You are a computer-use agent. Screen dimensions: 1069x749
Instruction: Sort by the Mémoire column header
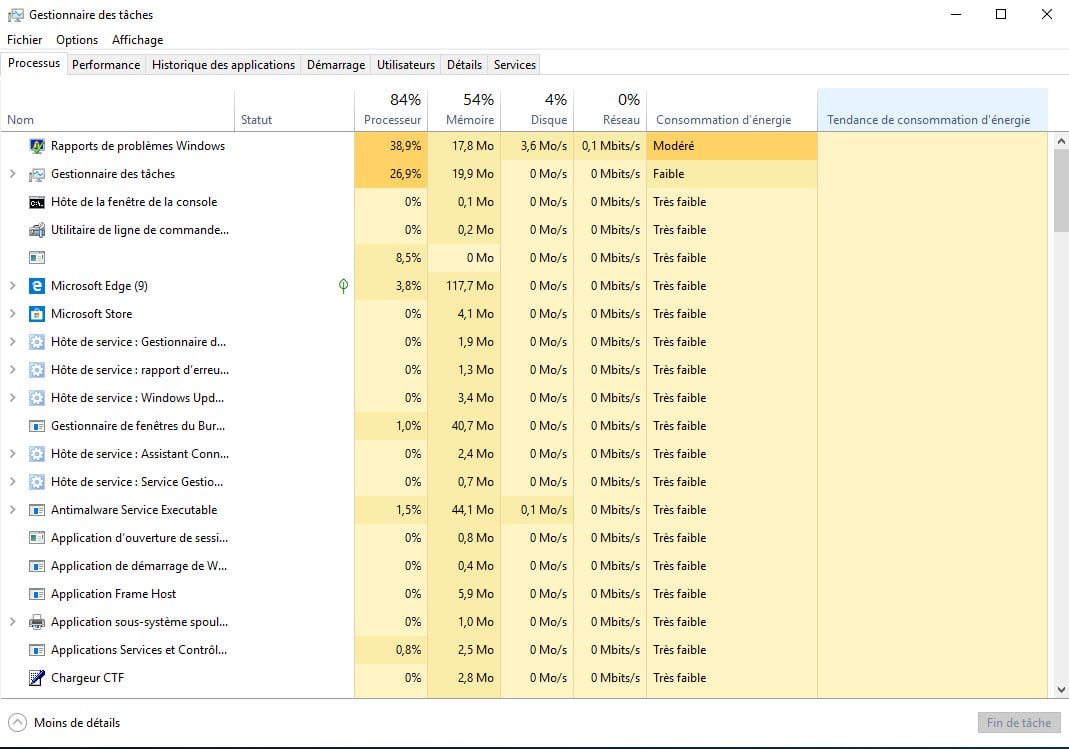(x=464, y=110)
